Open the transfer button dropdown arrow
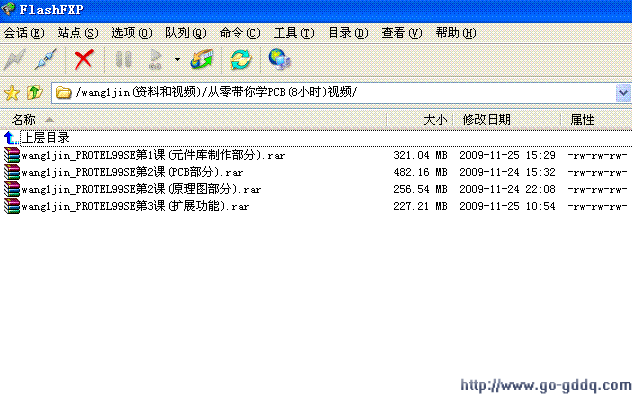This screenshot has width=640, height=400. click(x=177, y=59)
